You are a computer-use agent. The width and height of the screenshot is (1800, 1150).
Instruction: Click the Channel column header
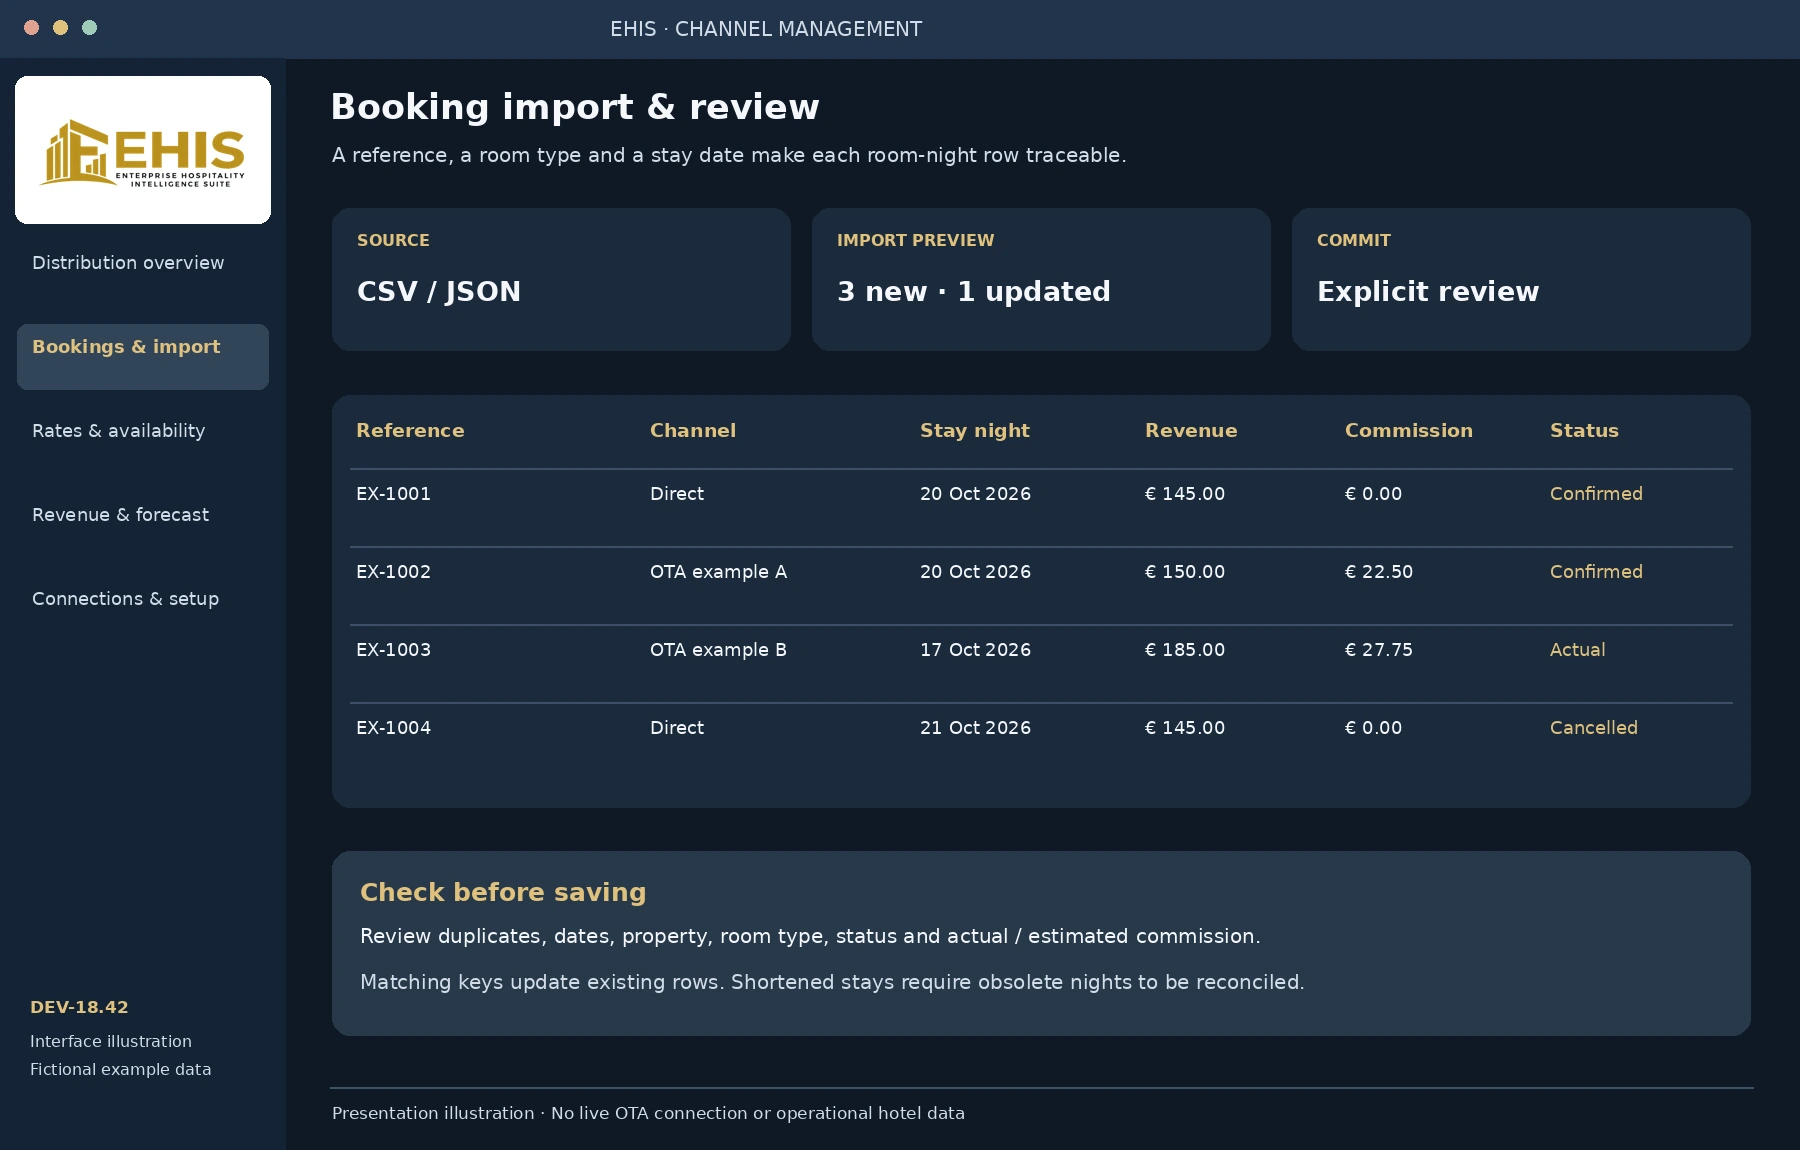pos(693,431)
